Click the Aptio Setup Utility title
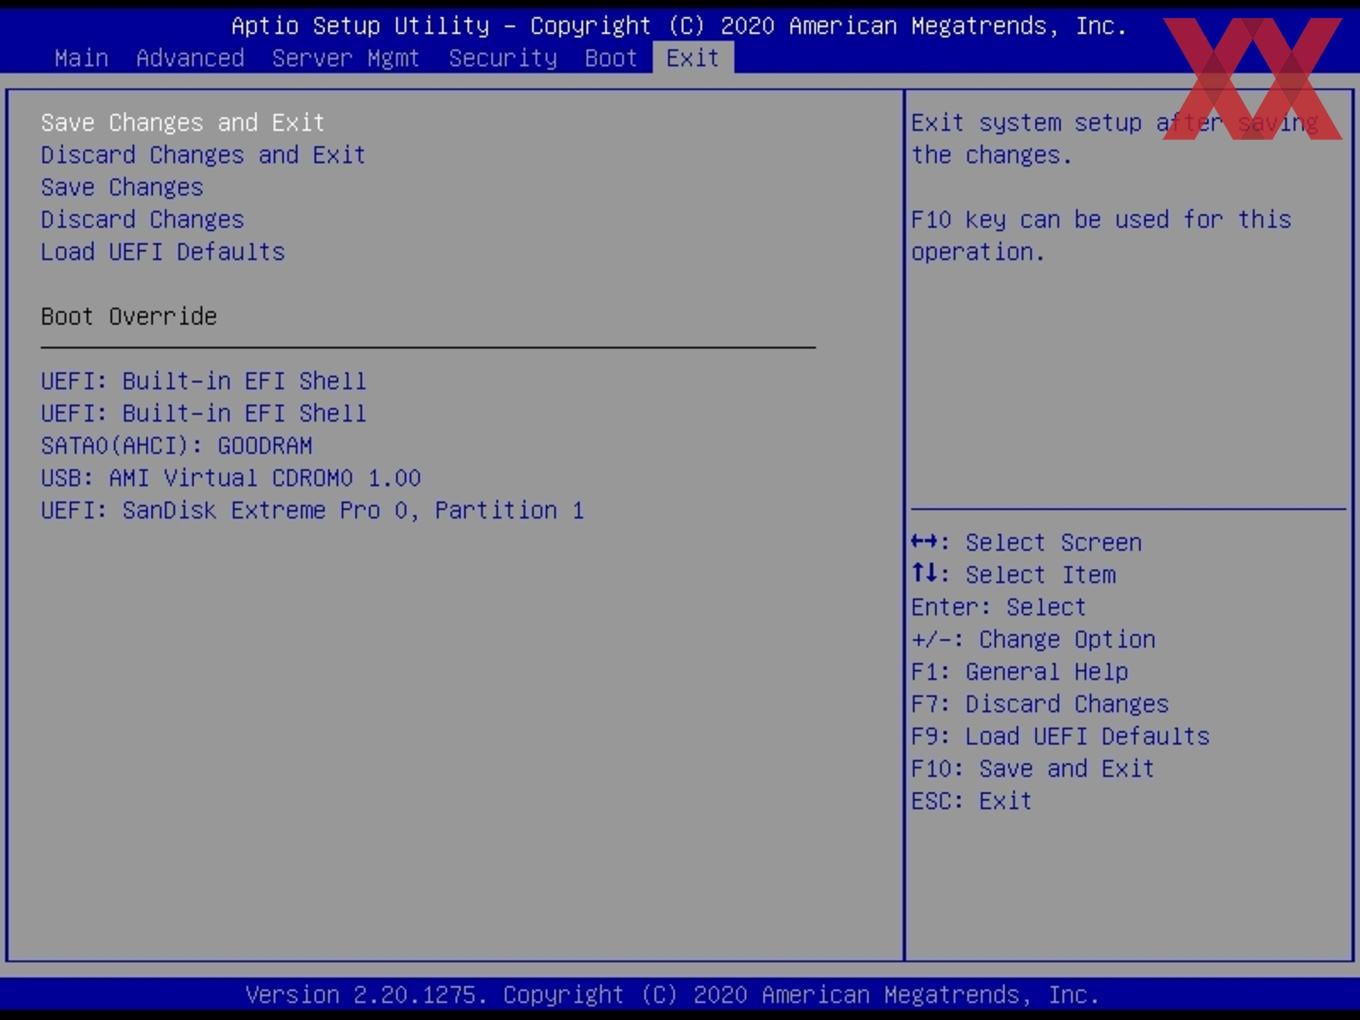Image resolution: width=1360 pixels, height=1020 pixels. 679,26
